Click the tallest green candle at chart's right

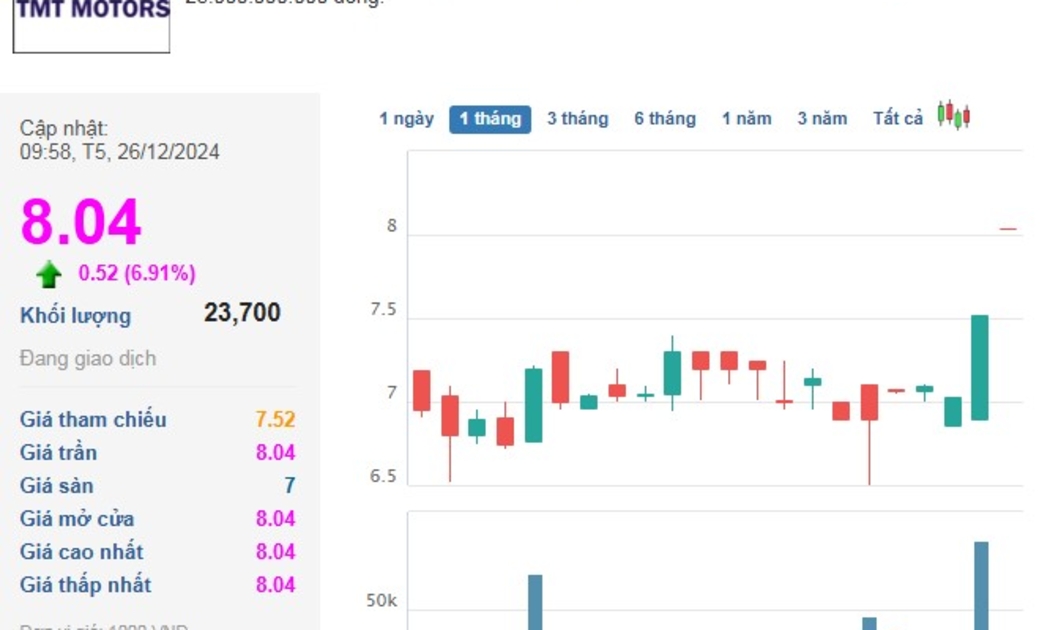click(x=980, y=367)
